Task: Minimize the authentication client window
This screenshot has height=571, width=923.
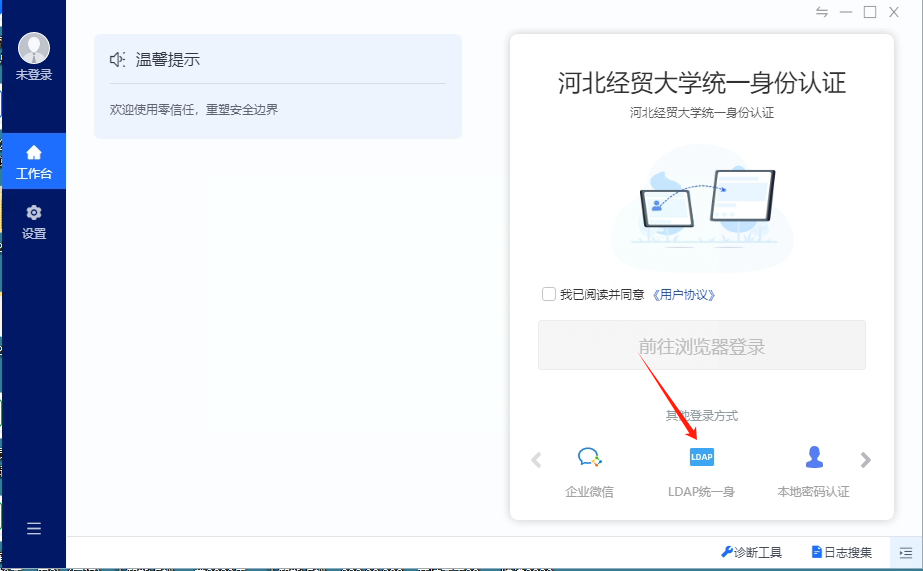Action: click(846, 12)
